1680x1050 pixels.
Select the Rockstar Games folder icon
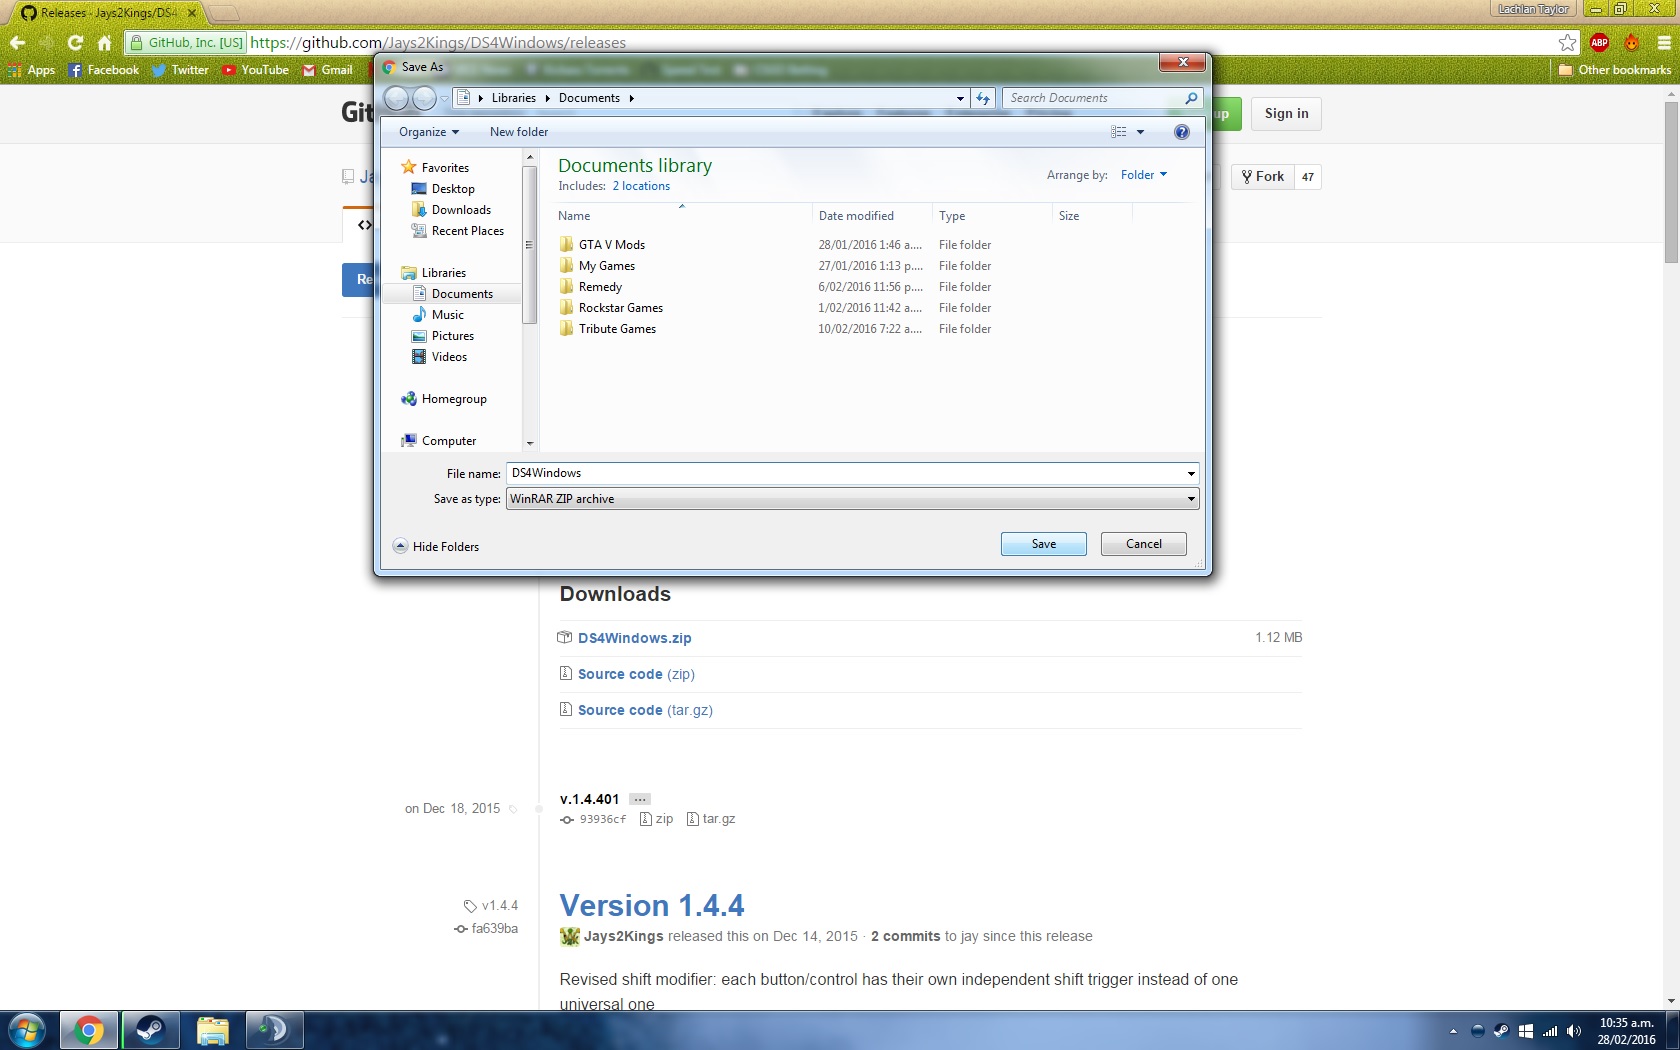tap(567, 308)
